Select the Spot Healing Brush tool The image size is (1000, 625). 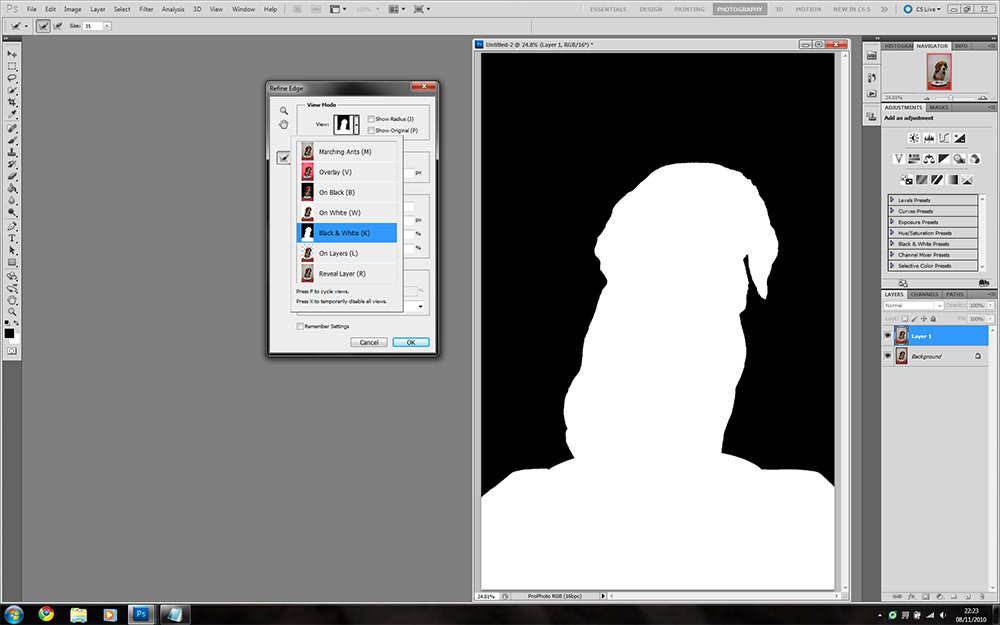(11, 128)
